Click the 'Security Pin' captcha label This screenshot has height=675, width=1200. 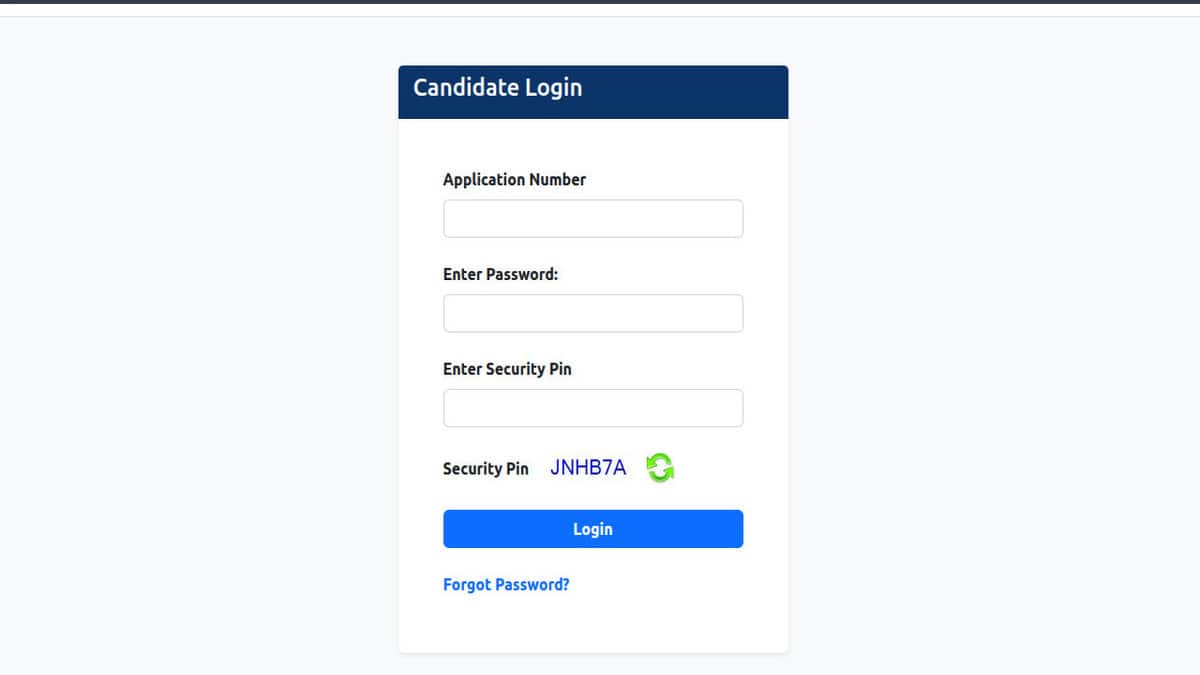485,468
